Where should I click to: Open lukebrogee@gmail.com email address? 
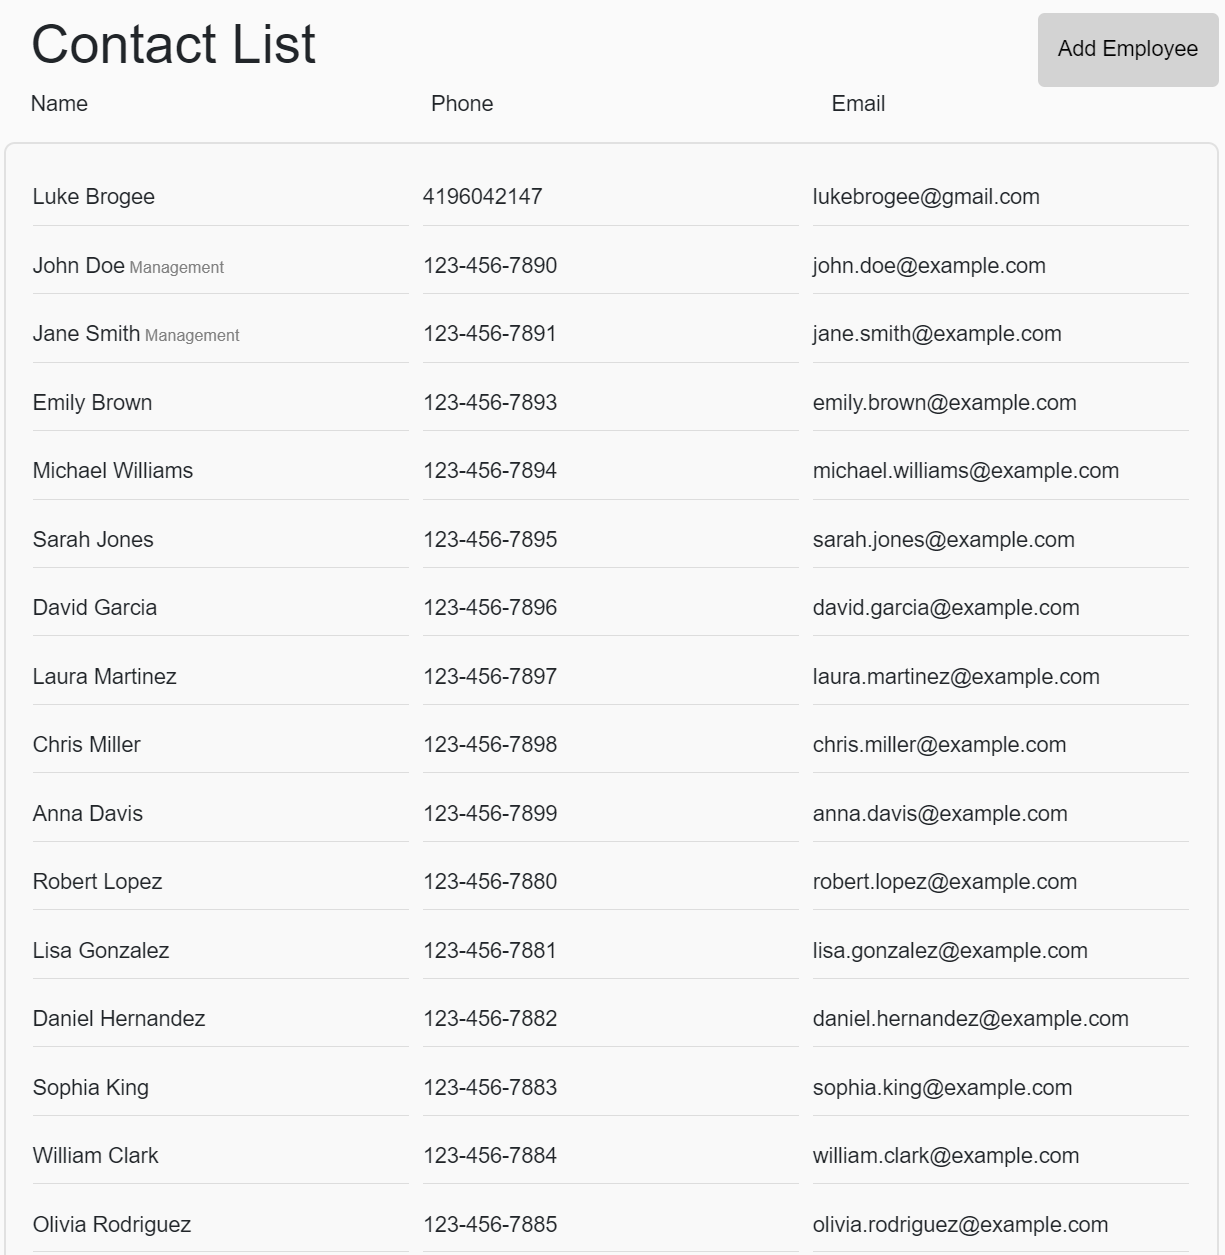[925, 197]
